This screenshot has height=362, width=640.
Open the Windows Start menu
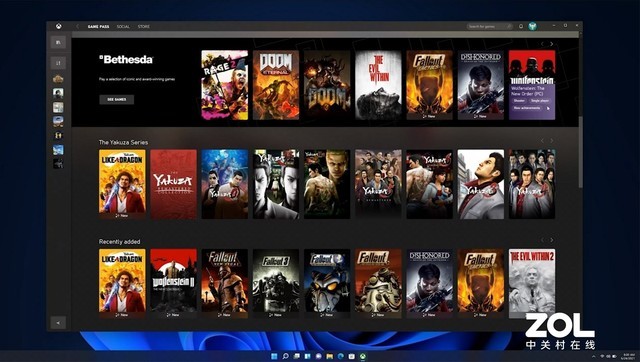click(x=274, y=356)
